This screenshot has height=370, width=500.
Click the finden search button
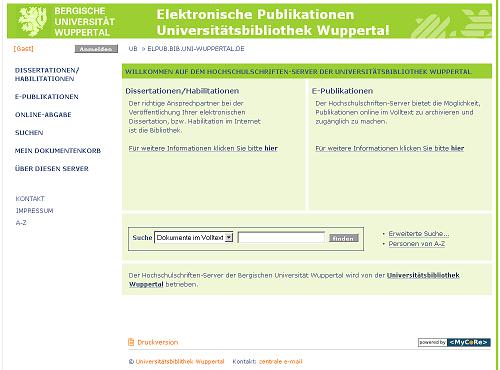(344, 238)
